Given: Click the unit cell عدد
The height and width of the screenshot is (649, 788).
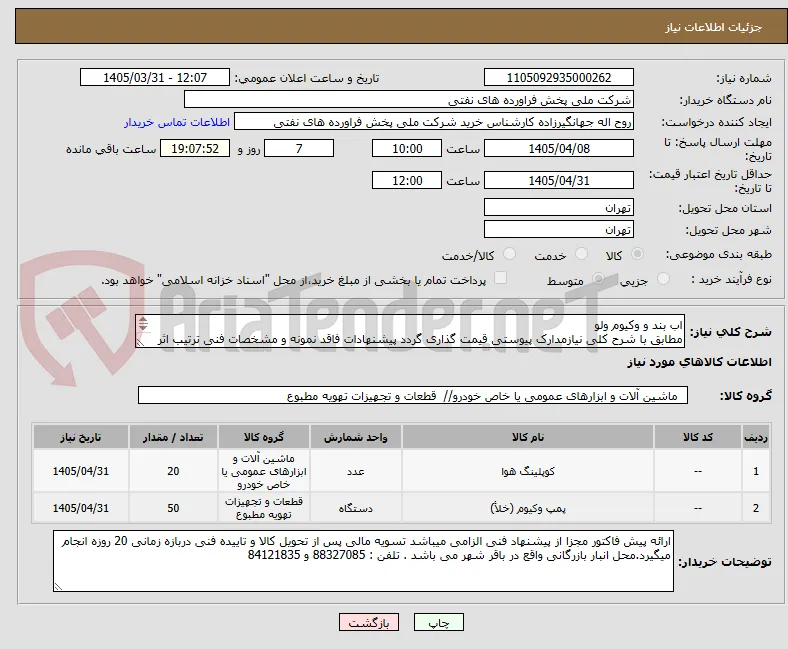Looking at the screenshot, I should point(356,471).
